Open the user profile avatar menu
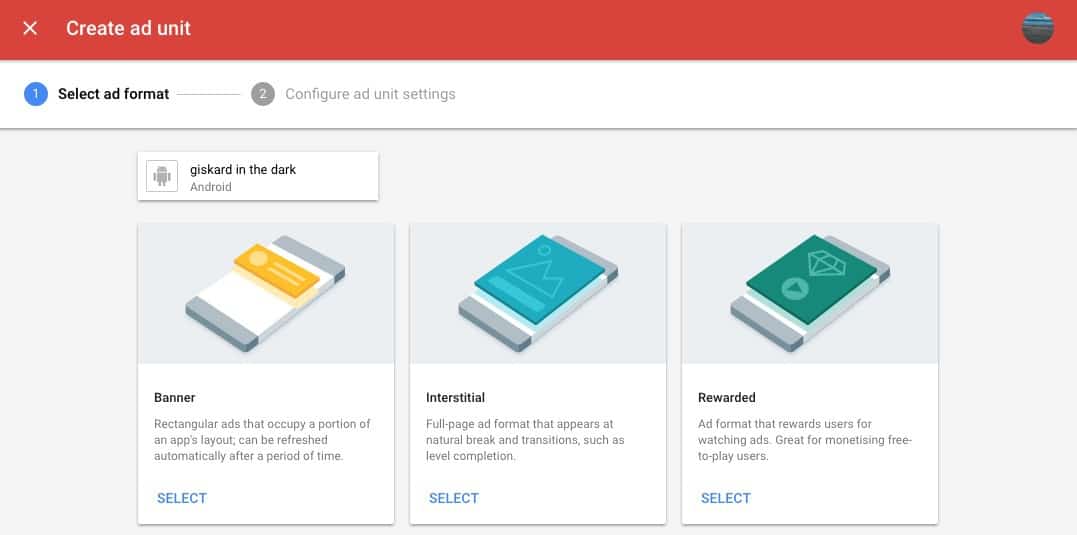This screenshot has width=1077, height=535. (x=1037, y=29)
